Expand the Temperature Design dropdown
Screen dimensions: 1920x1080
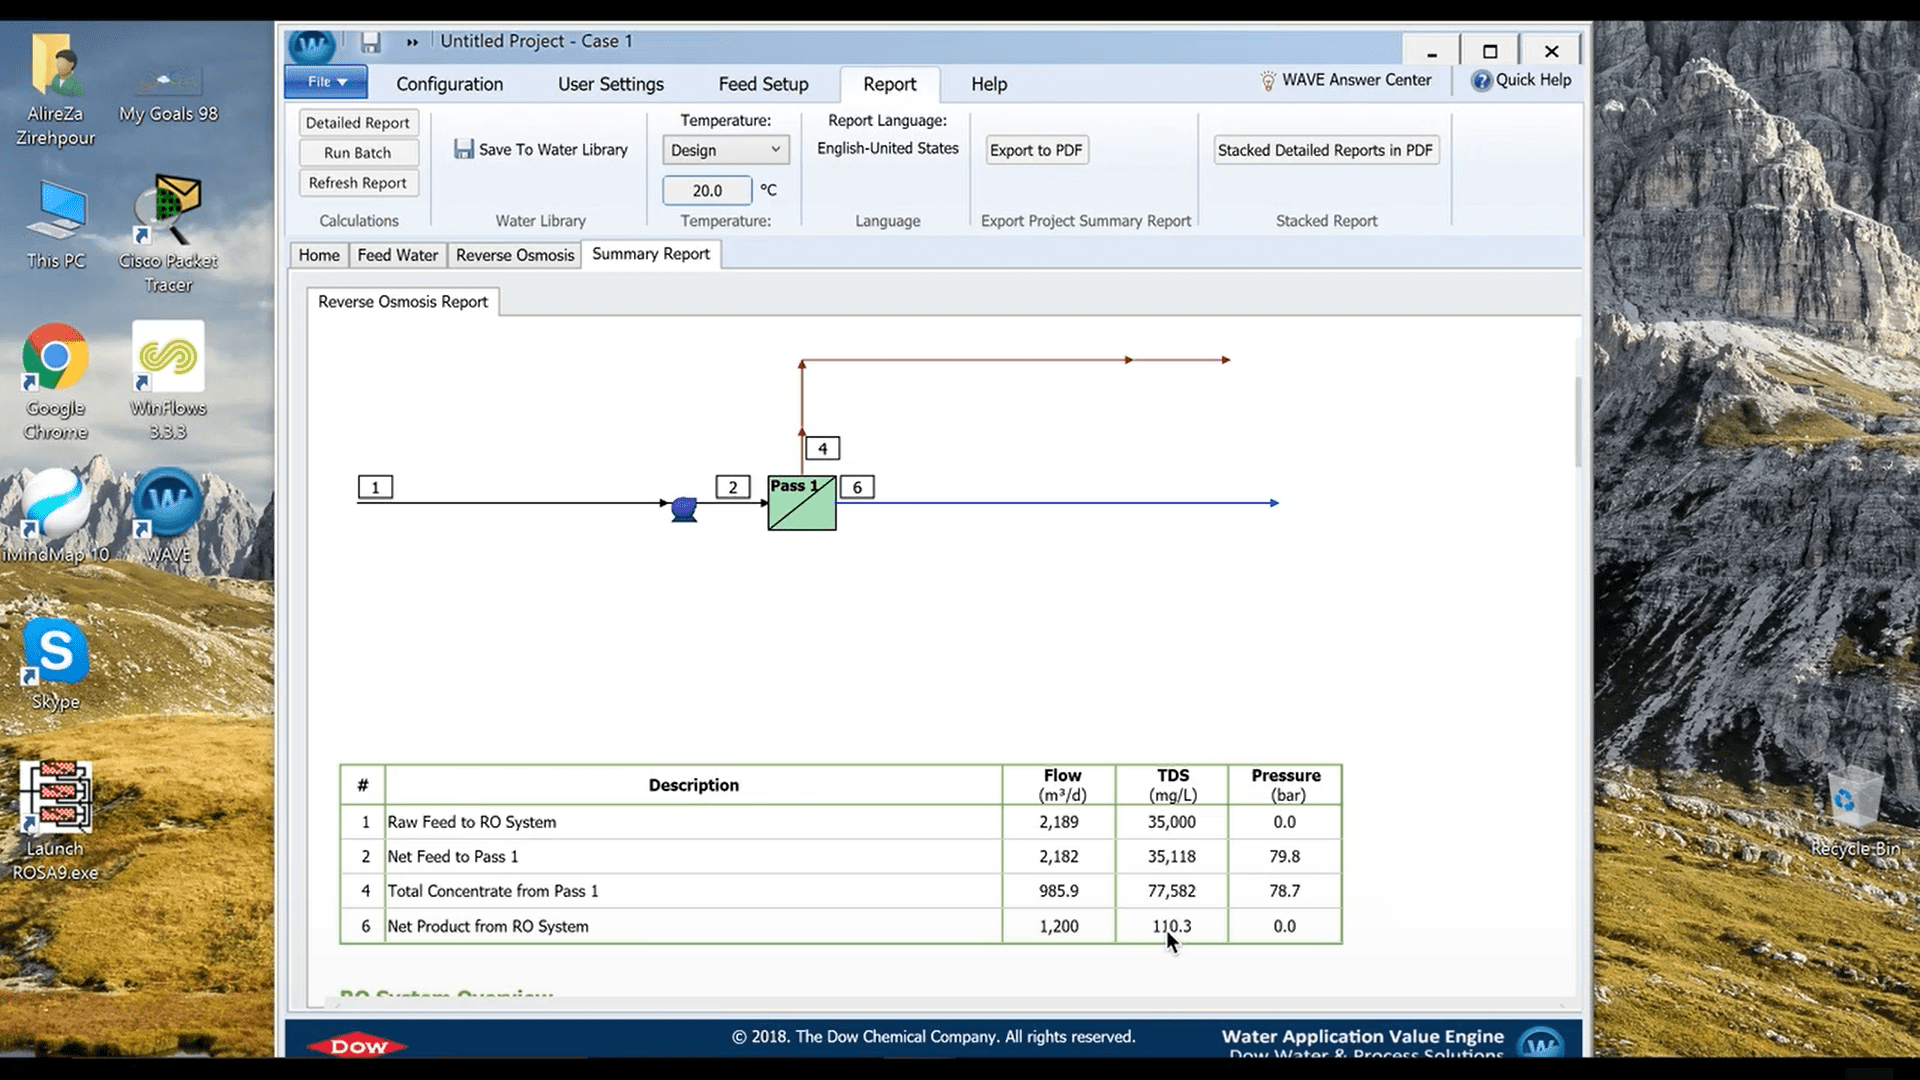click(x=726, y=150)
